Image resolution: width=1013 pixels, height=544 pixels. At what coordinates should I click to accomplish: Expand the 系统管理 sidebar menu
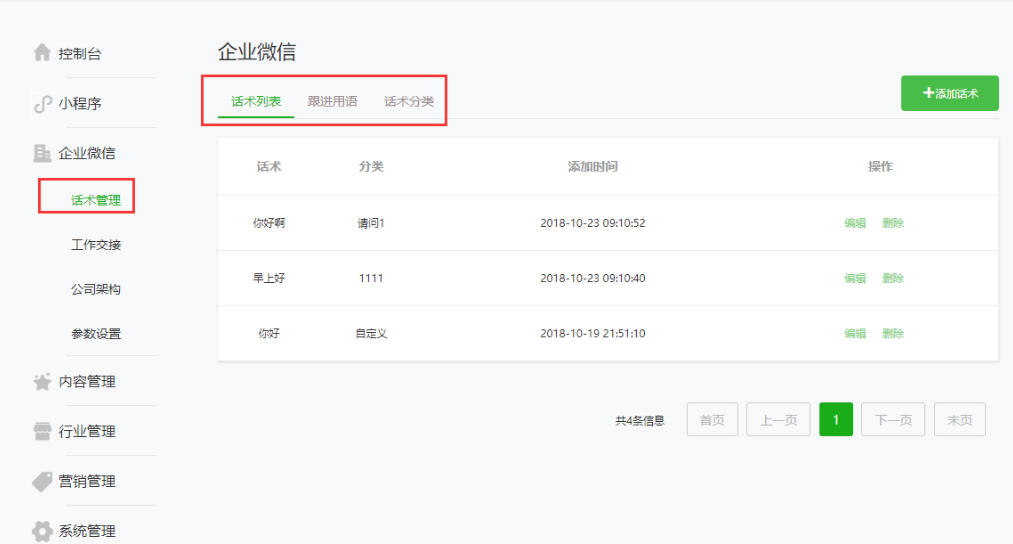click(x=87, y=531)
